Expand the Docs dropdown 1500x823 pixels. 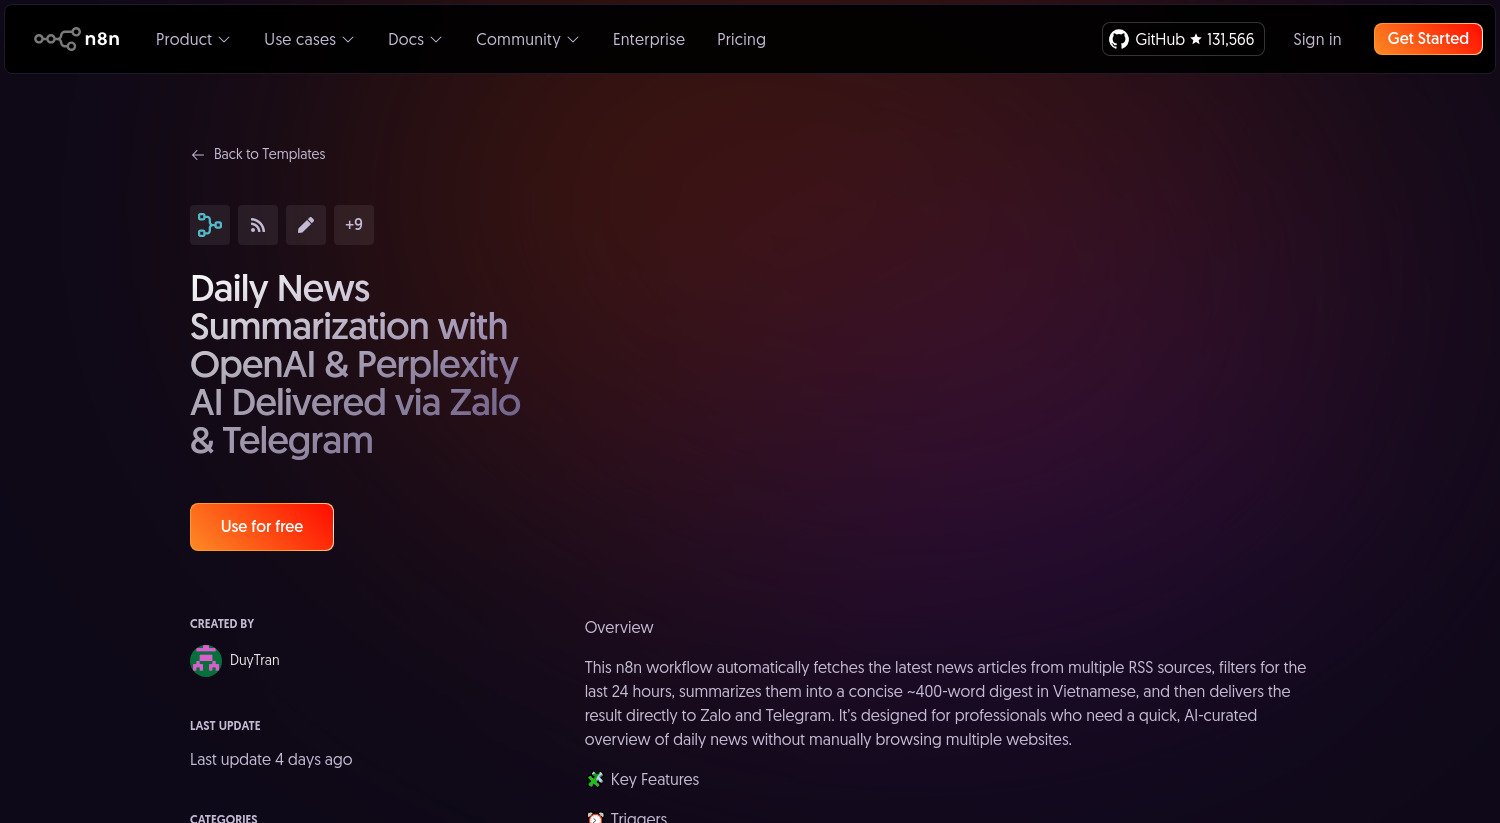414,39
